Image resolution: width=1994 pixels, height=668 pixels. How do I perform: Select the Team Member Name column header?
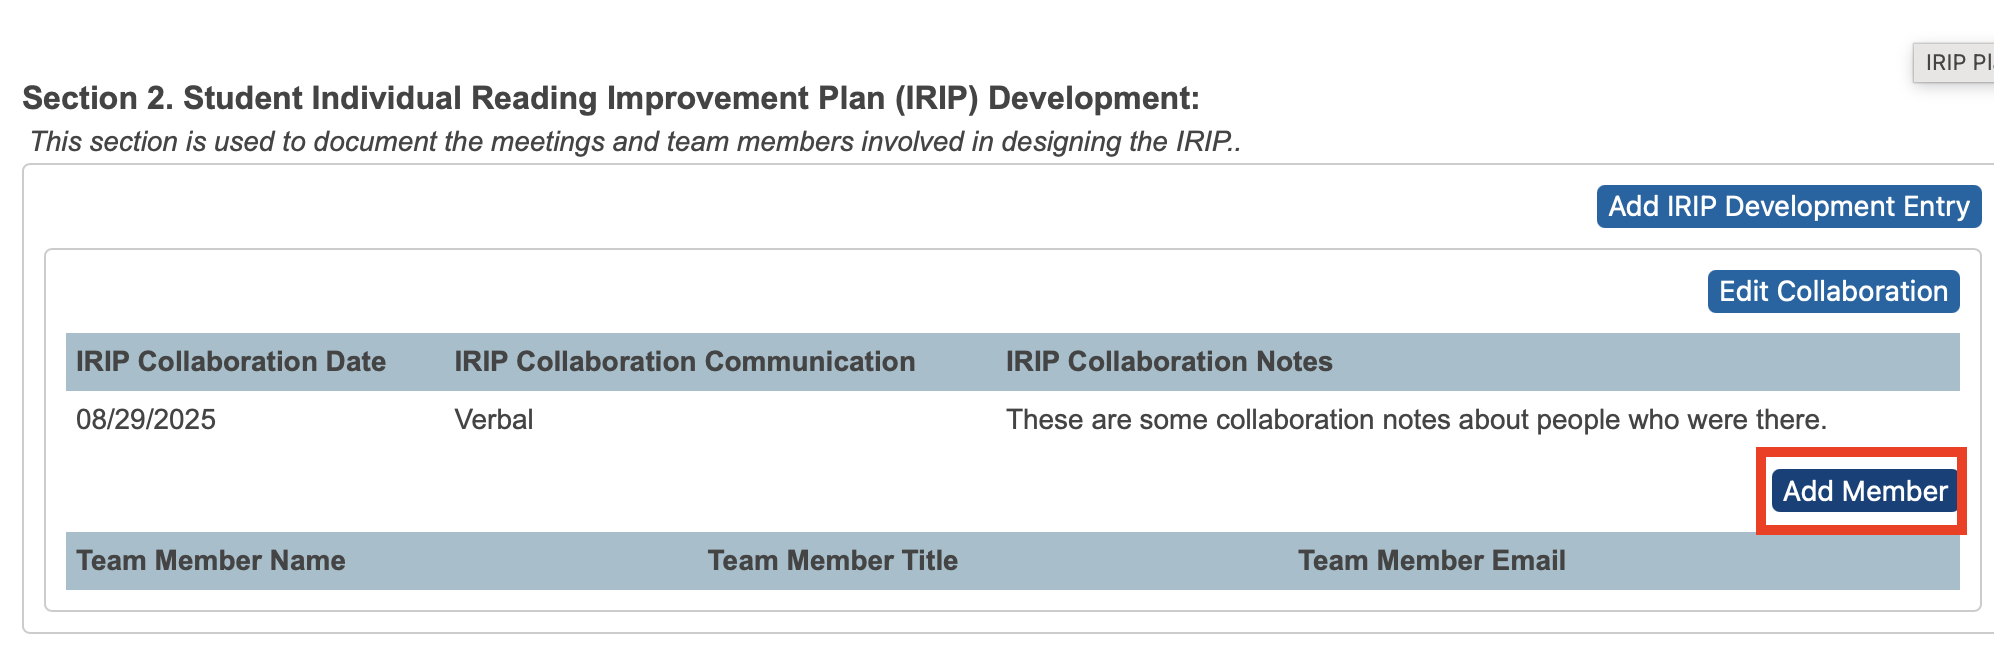point(211,560)
